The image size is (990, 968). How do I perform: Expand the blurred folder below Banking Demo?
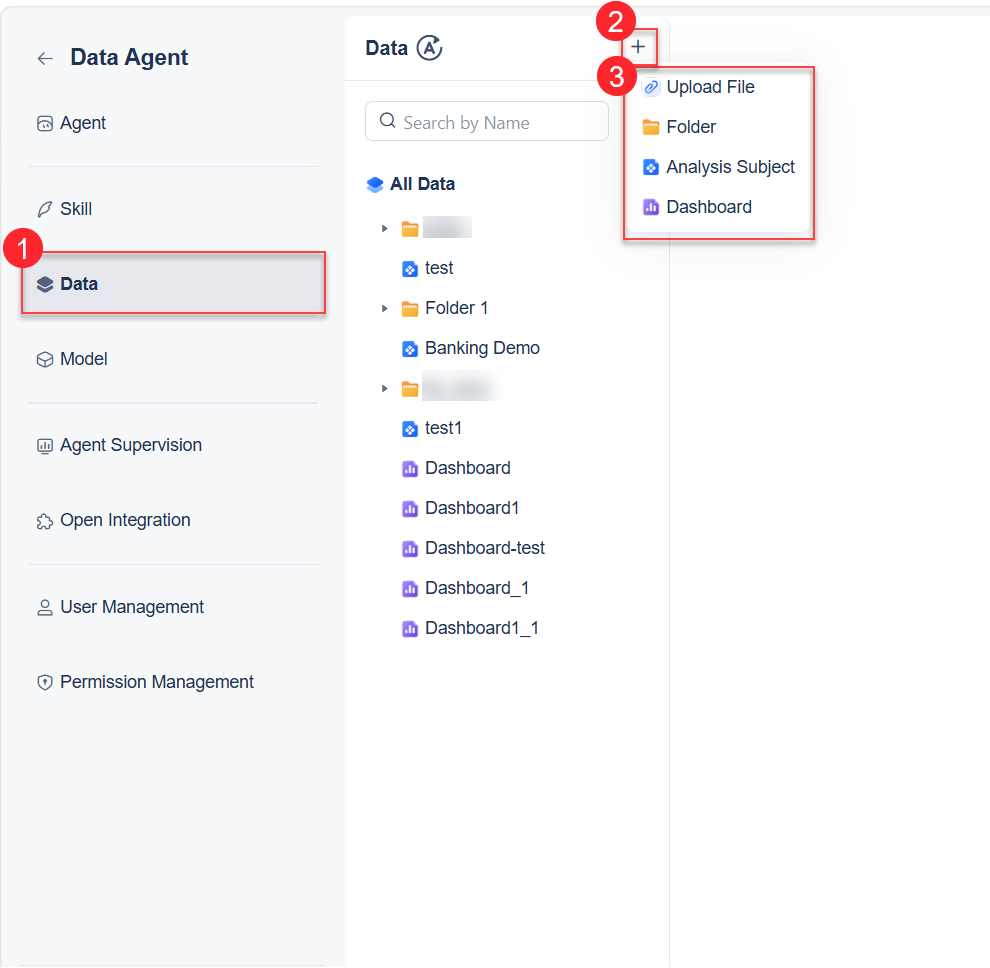(385, 389)
